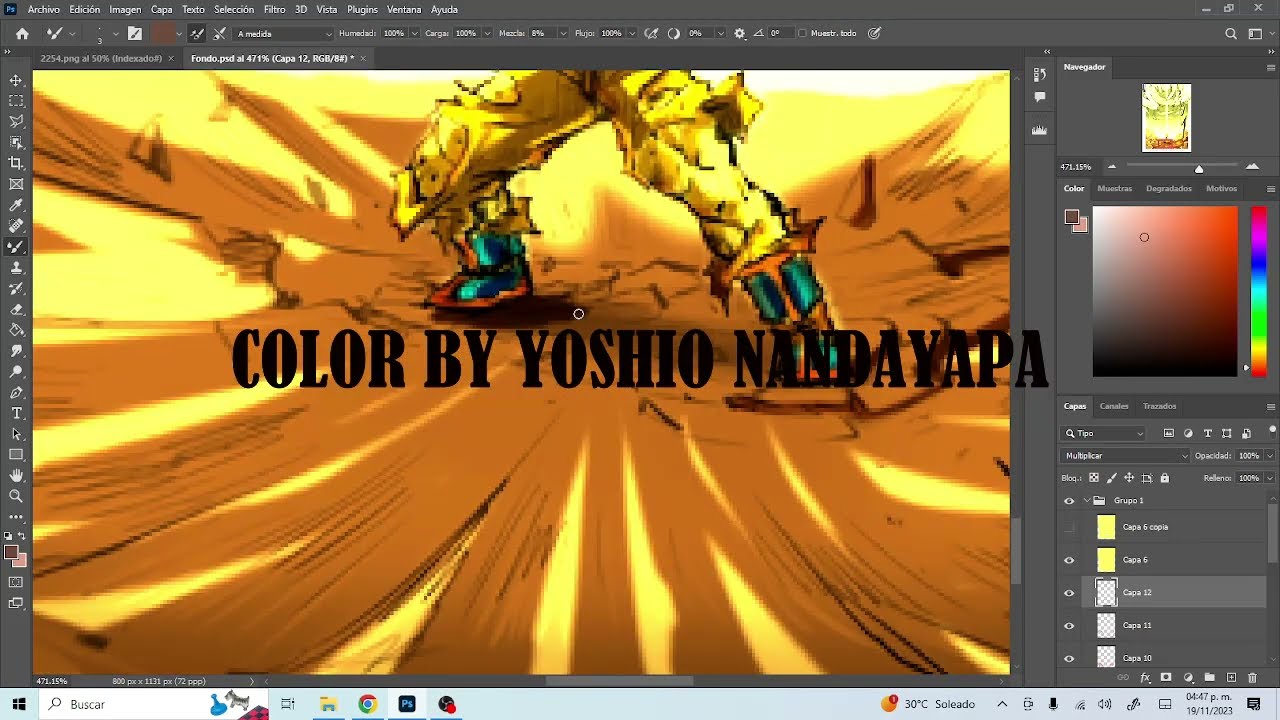
Task: Select the Eyedropper tool
Action: (16, 205)
